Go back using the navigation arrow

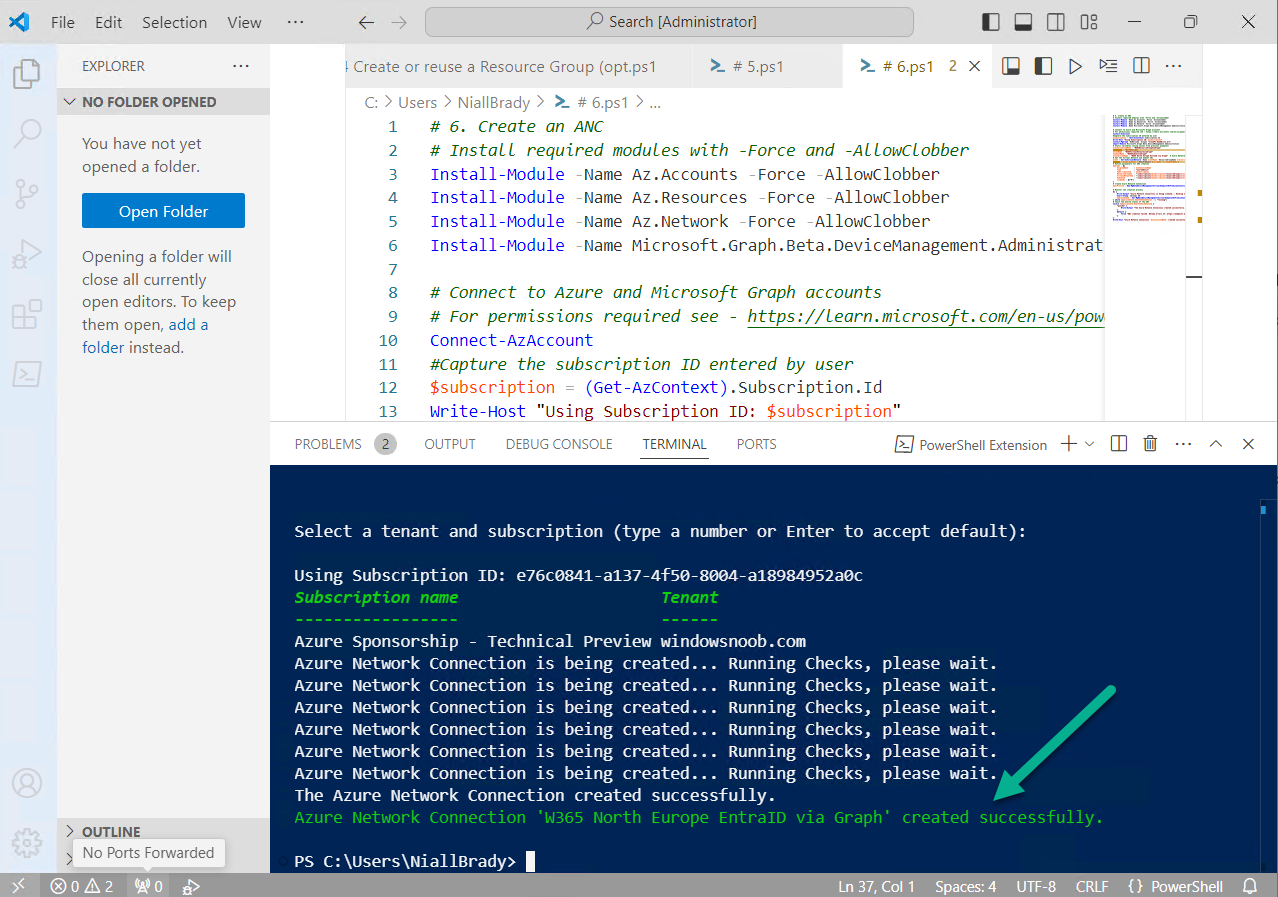click(x=366, y=22)
